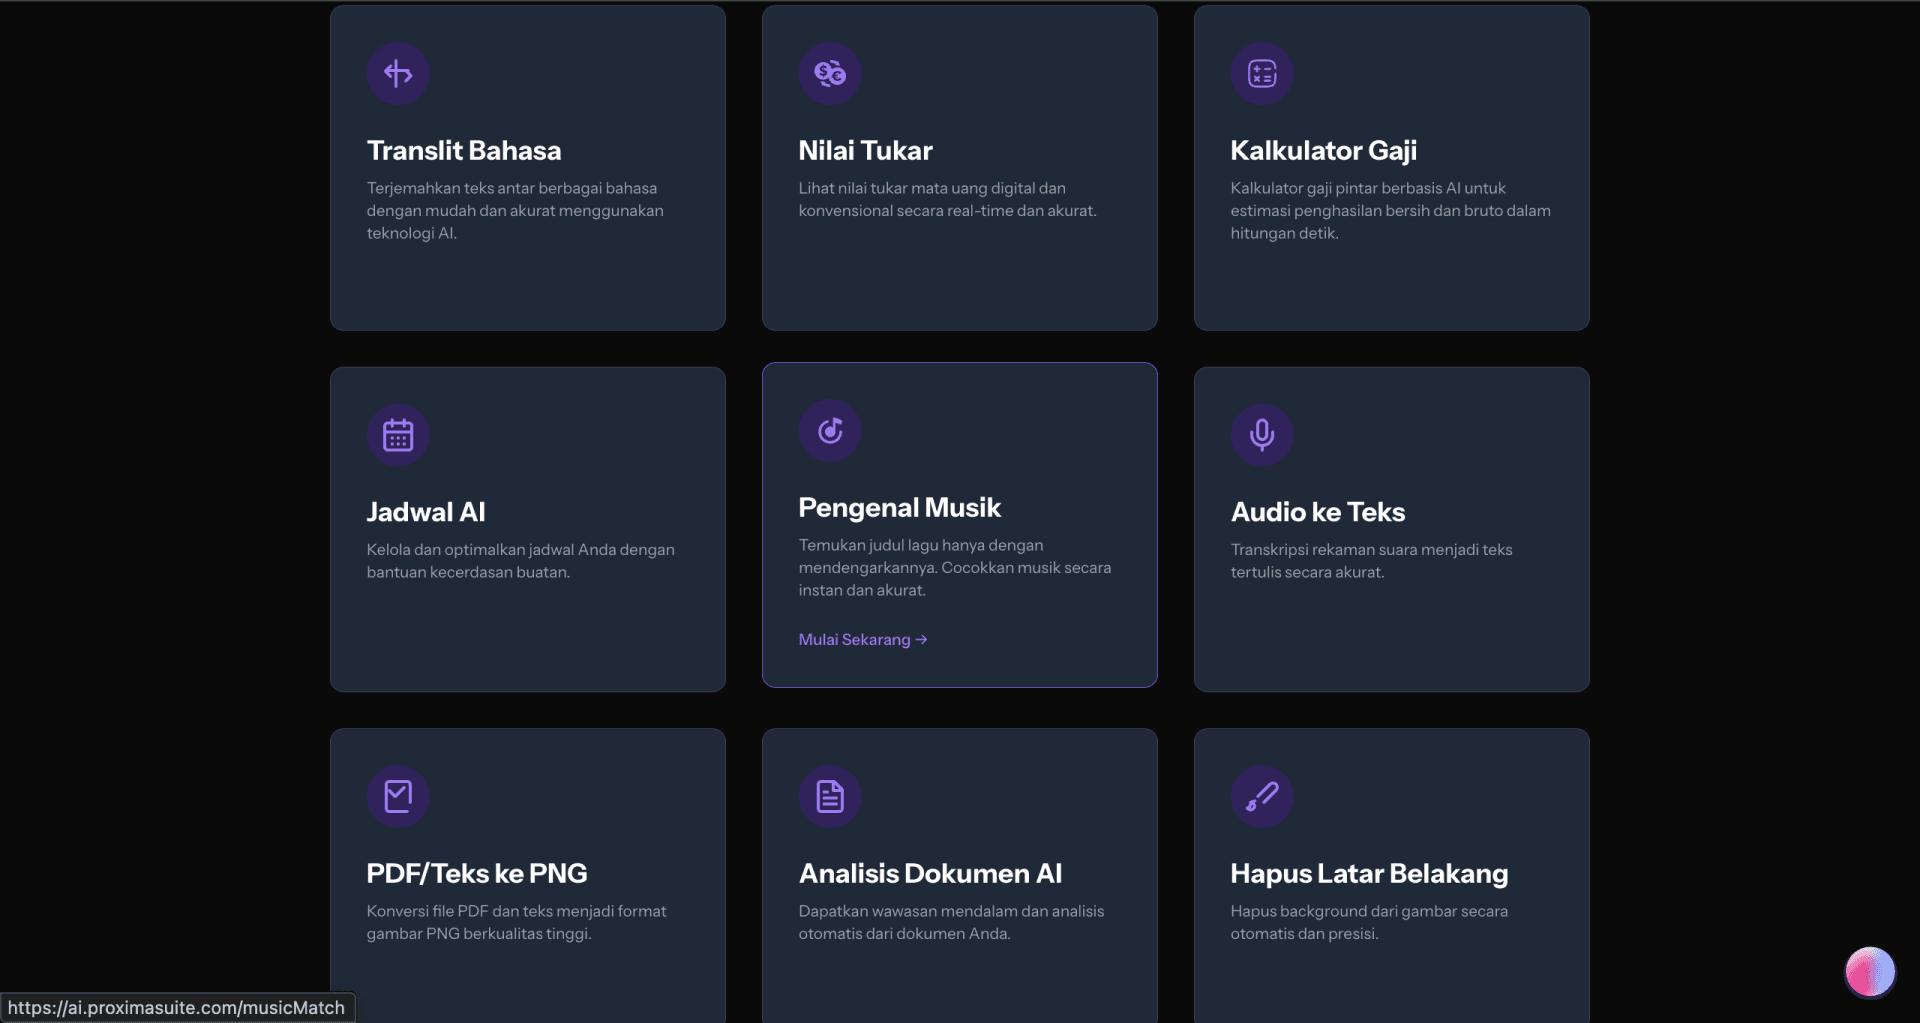The image size is (1920, 1023).
Task: Open the Hapus Latar Belakang heading
Action: coord(1369,874)
